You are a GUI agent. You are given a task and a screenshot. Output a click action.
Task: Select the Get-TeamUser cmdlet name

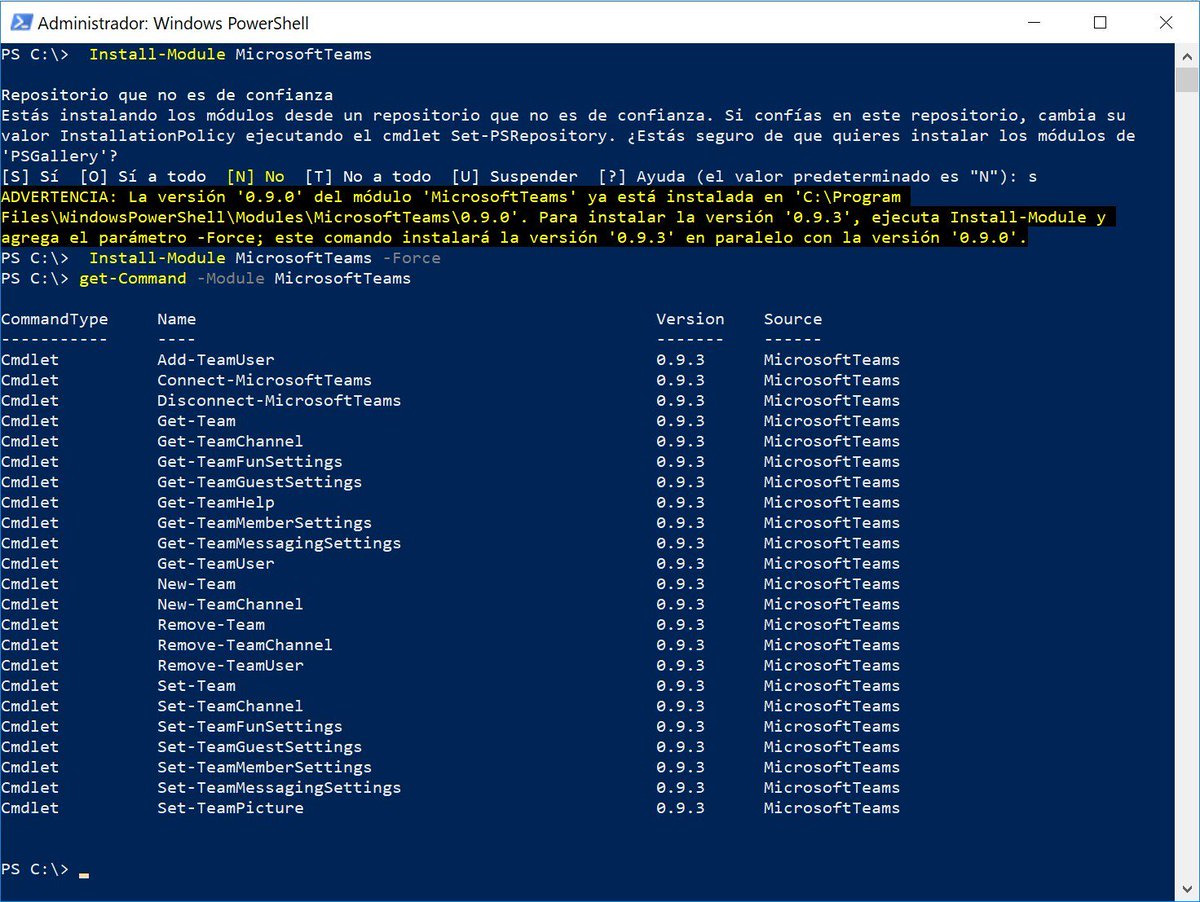tap(215, 563)
